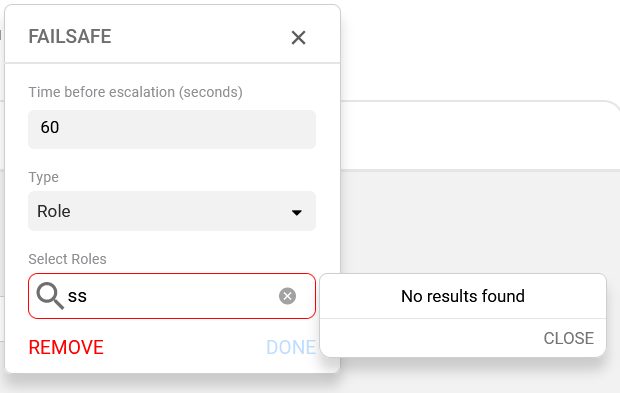
Task: Click the 'No results found' message
Action: click(463, 296)
